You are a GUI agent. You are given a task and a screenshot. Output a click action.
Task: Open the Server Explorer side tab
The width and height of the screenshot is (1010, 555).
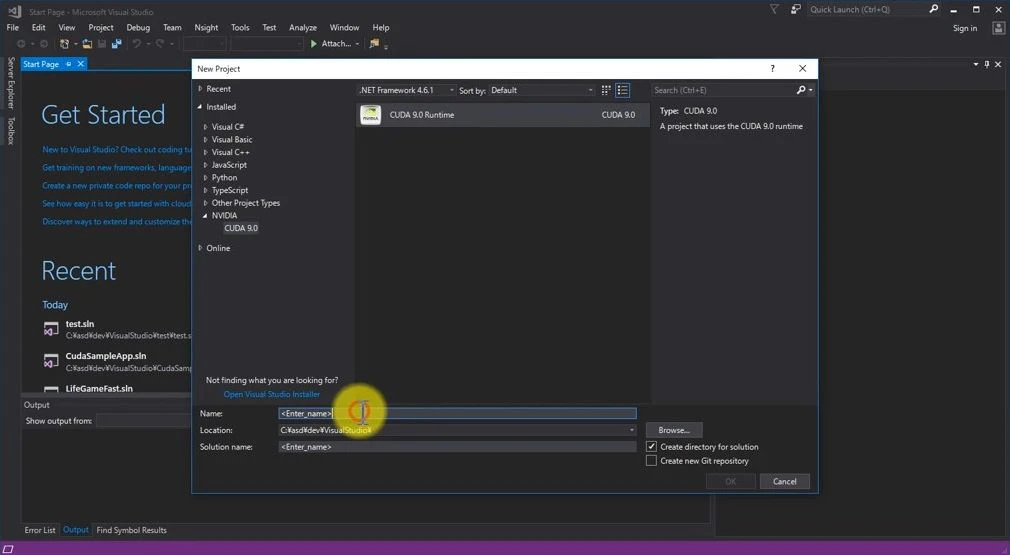(x=11, y=83)
